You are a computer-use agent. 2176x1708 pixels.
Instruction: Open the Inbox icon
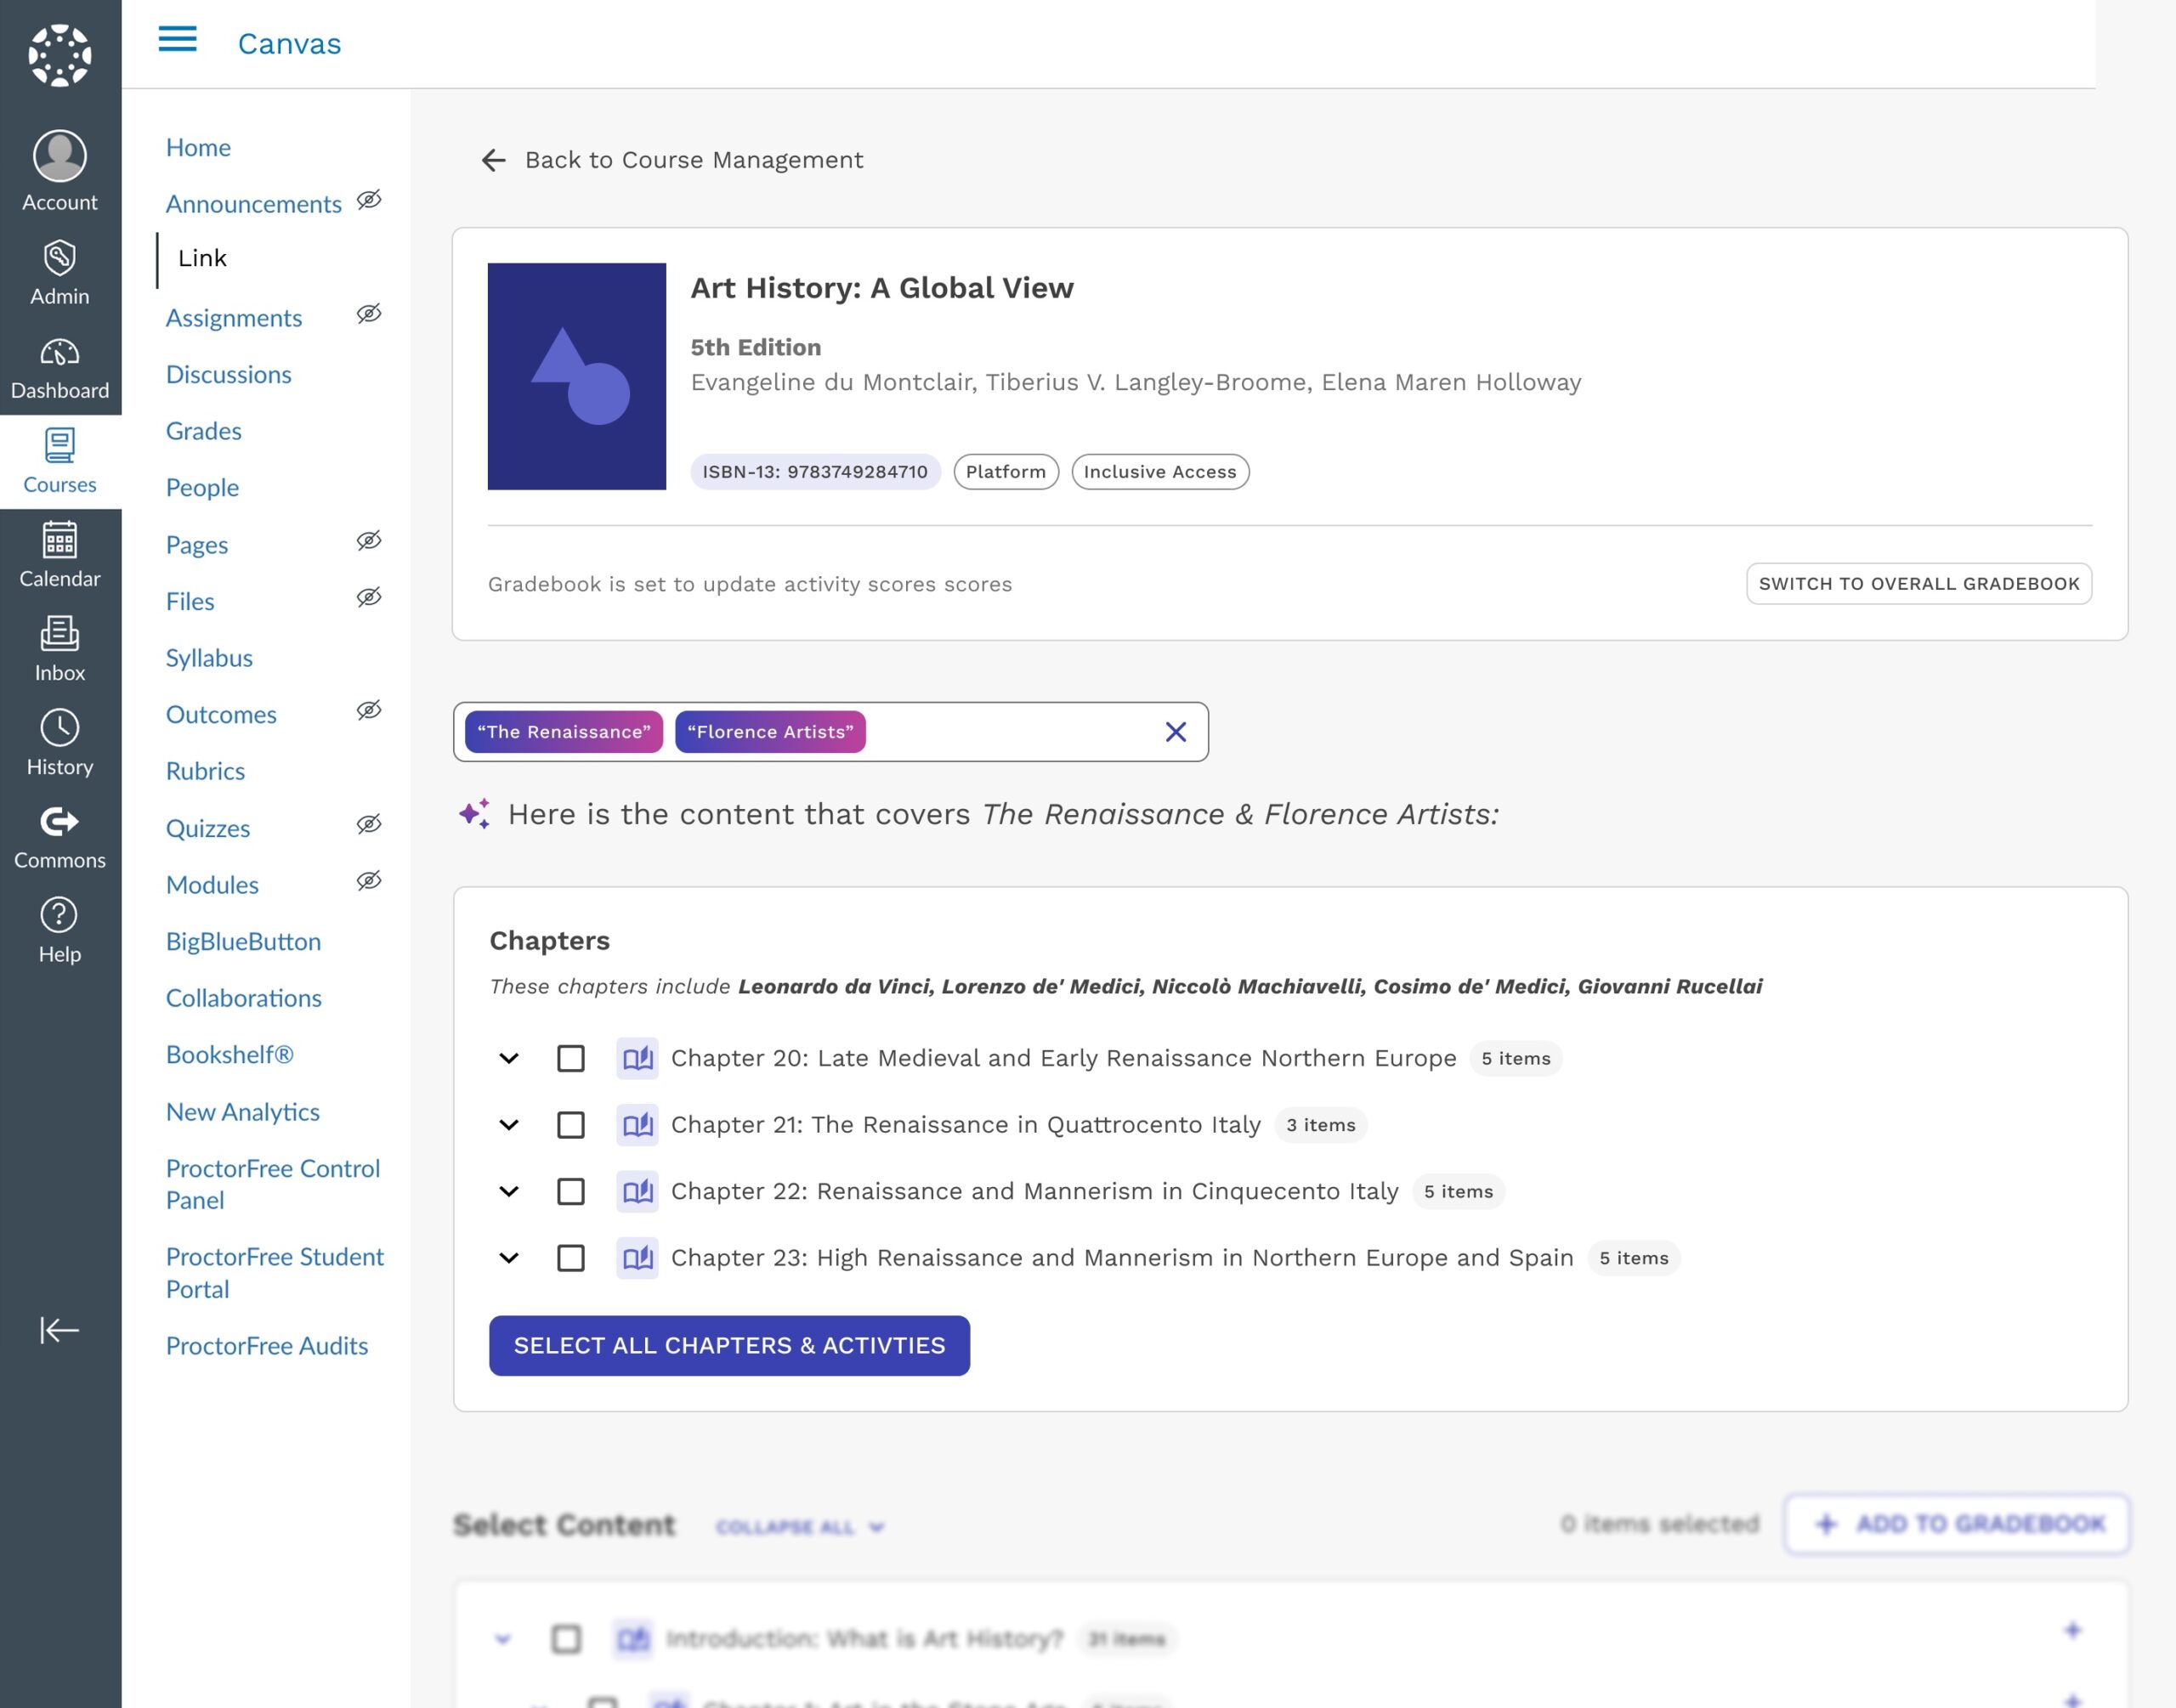60,634
